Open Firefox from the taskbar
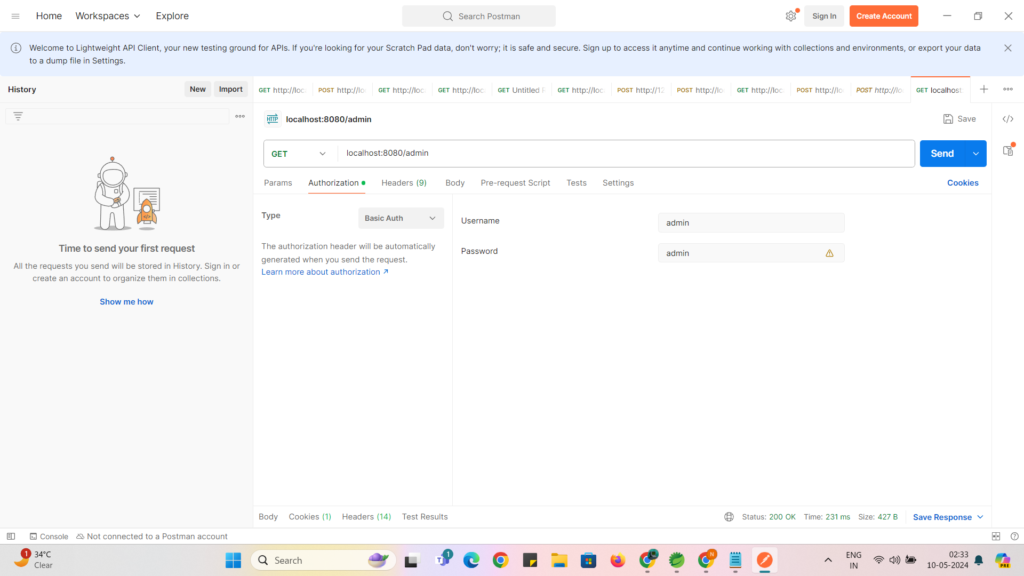Viewport: 1024px width, 576px height. (x=617, y=560)
